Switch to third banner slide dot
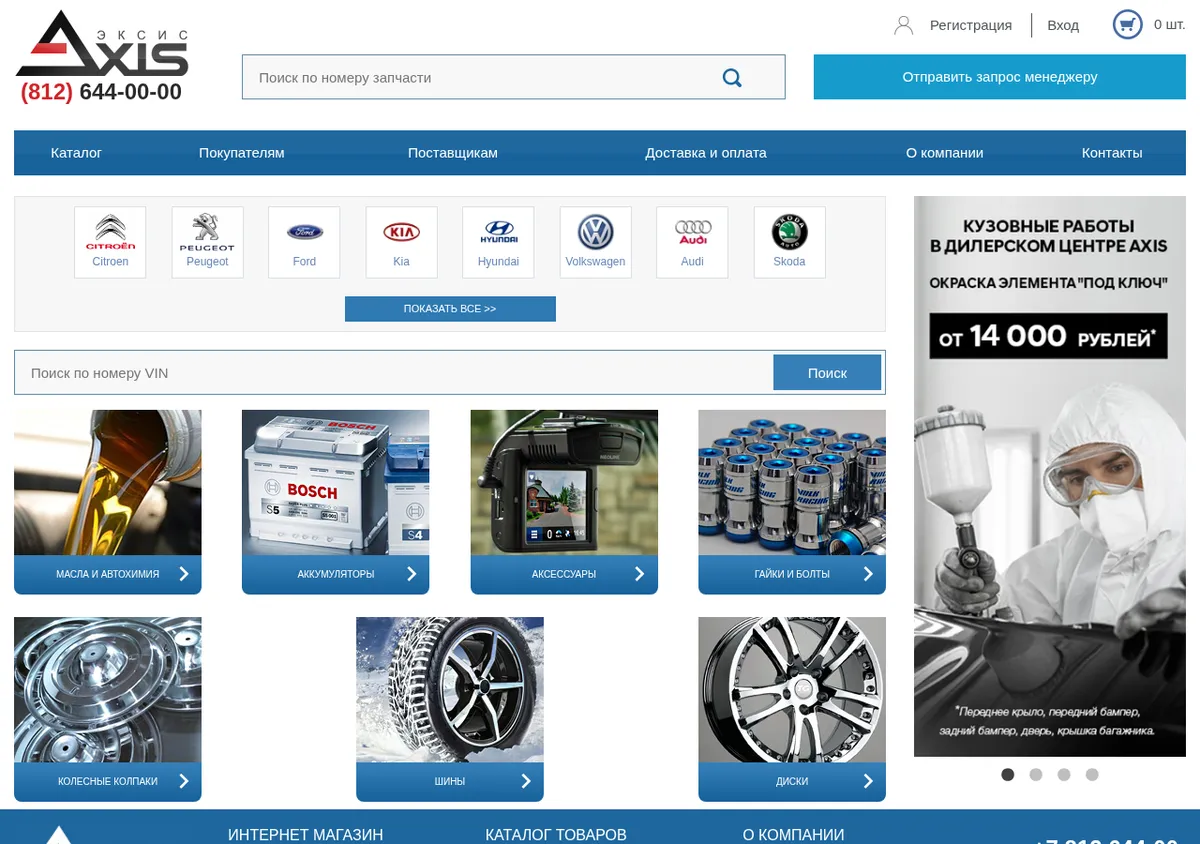The image size is (1200, 844). [x=1064, y=774]
